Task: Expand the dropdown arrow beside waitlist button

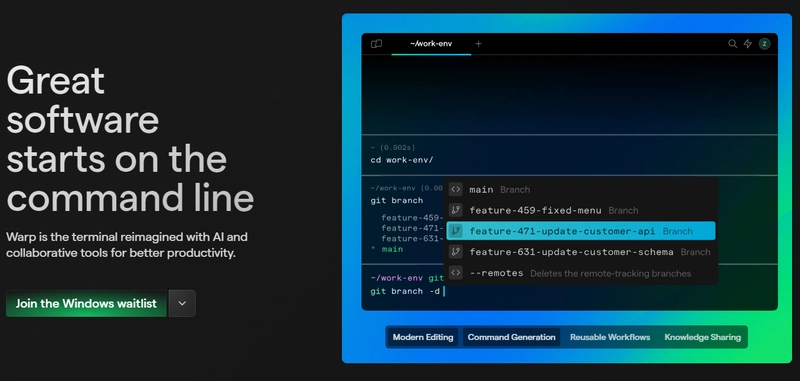Action: click(182, 303)
